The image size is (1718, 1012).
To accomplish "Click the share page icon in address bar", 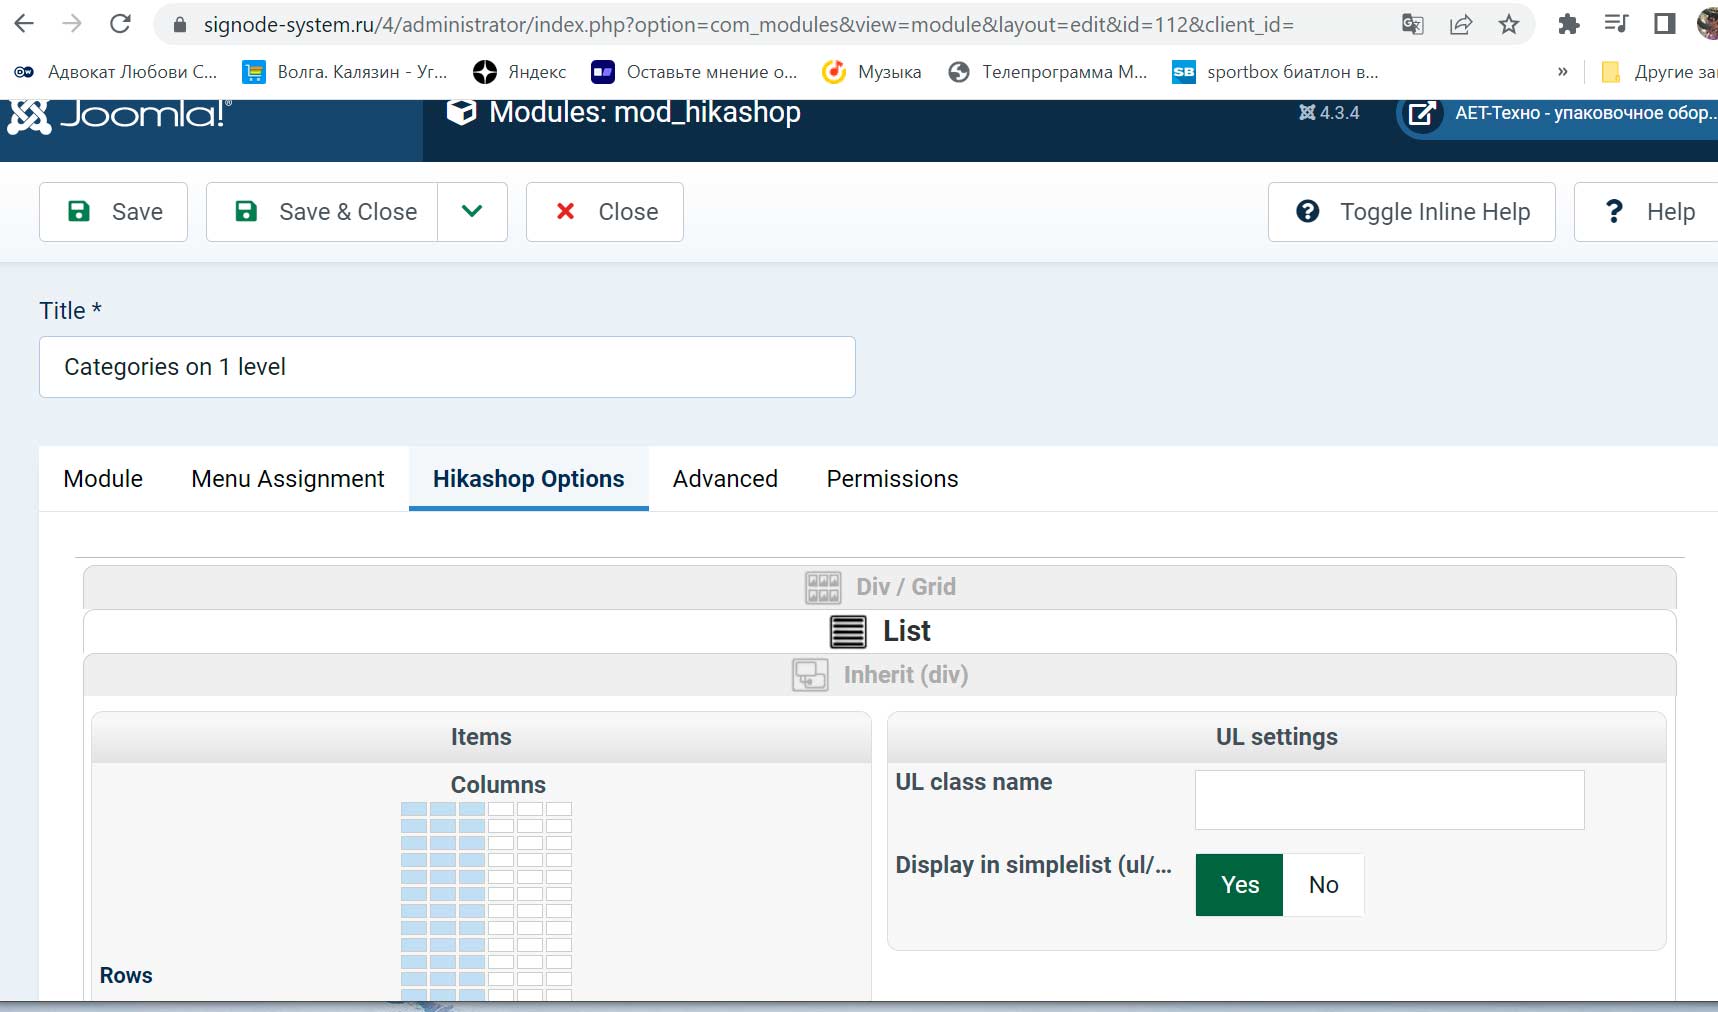I will [1461, 24].
